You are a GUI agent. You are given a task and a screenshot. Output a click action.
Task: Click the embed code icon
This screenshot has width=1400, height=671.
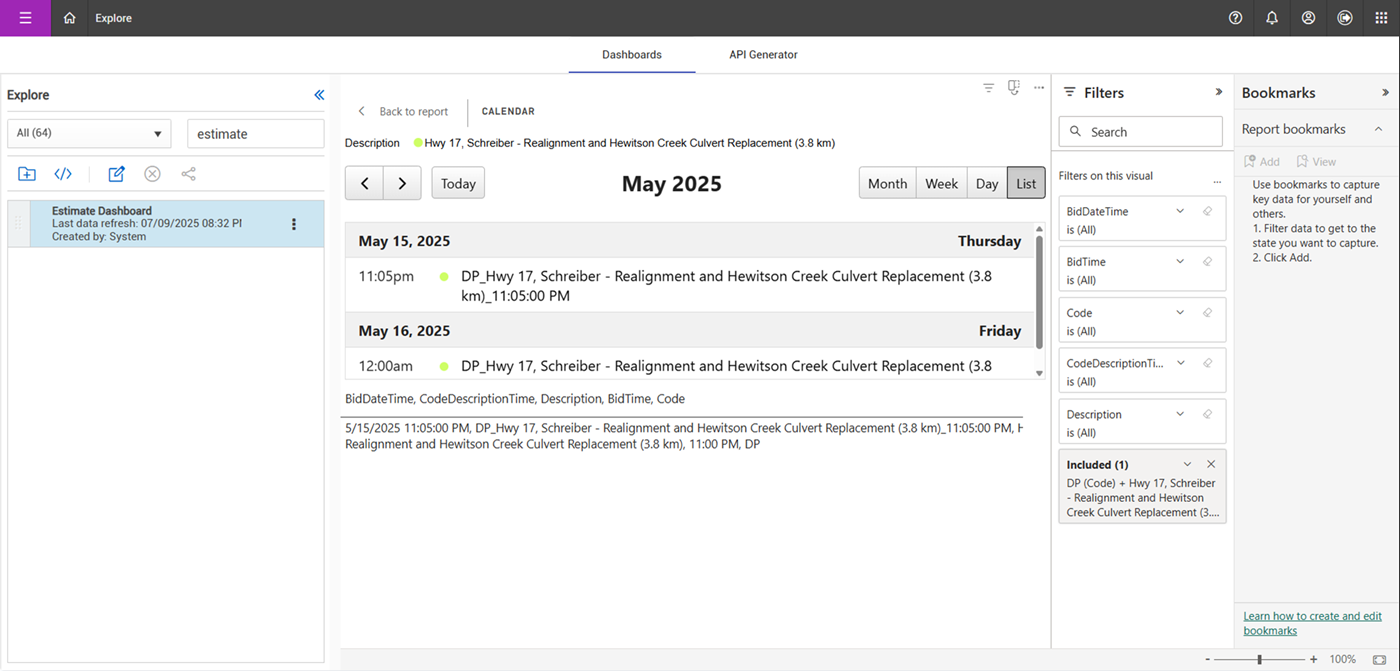tap(63, 174)
